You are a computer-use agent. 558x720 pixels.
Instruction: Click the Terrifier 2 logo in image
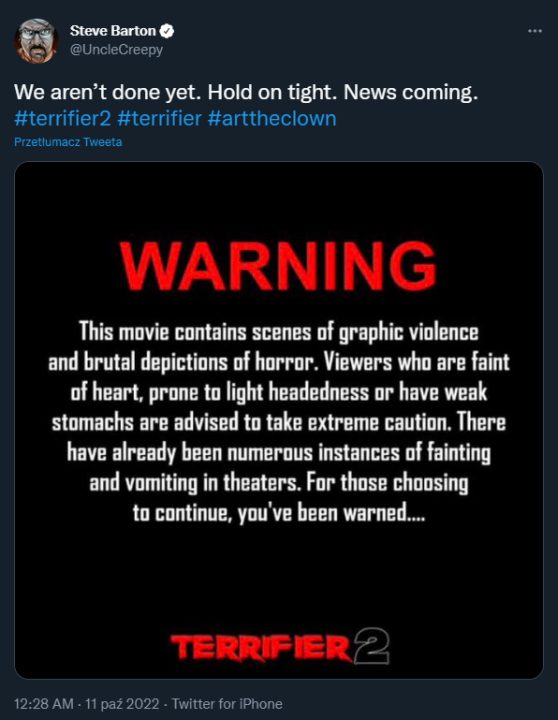point(280,647)
